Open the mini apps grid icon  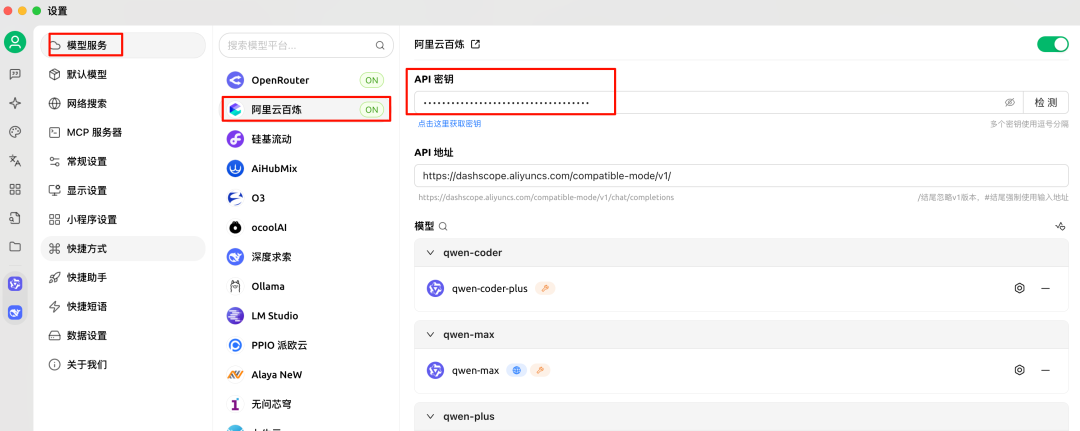click(x=15, y=189)
